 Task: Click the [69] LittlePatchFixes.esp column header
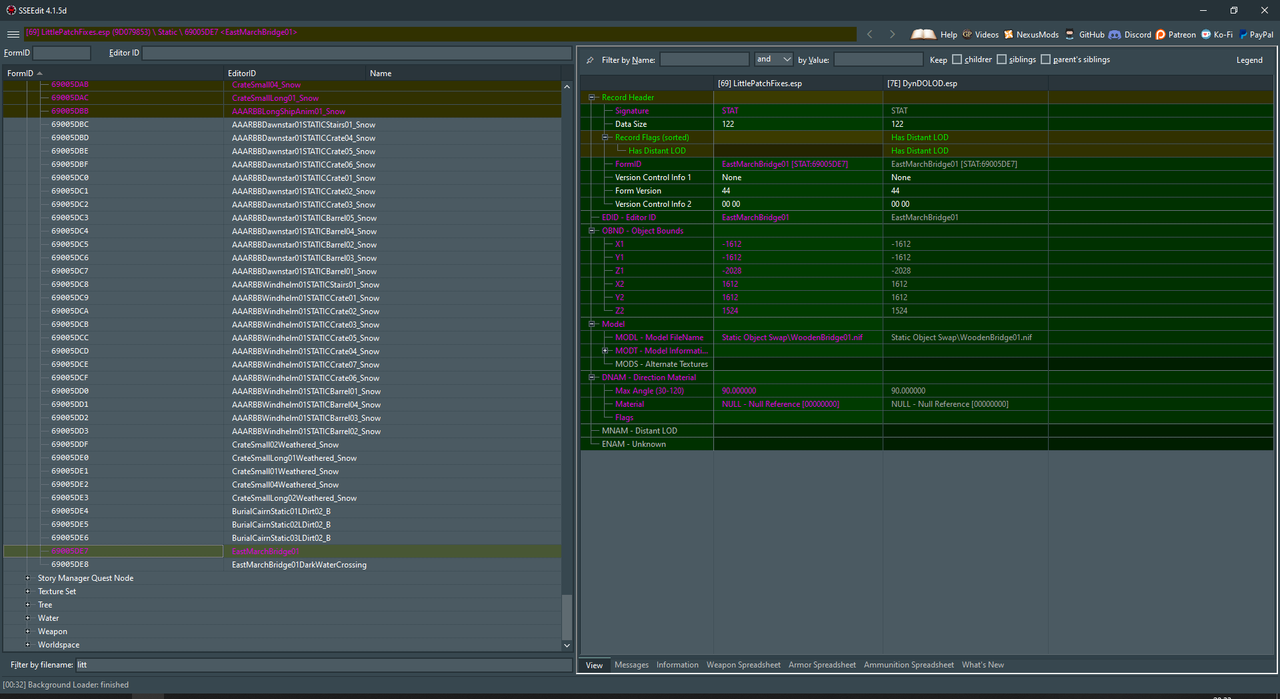(798, 83)
